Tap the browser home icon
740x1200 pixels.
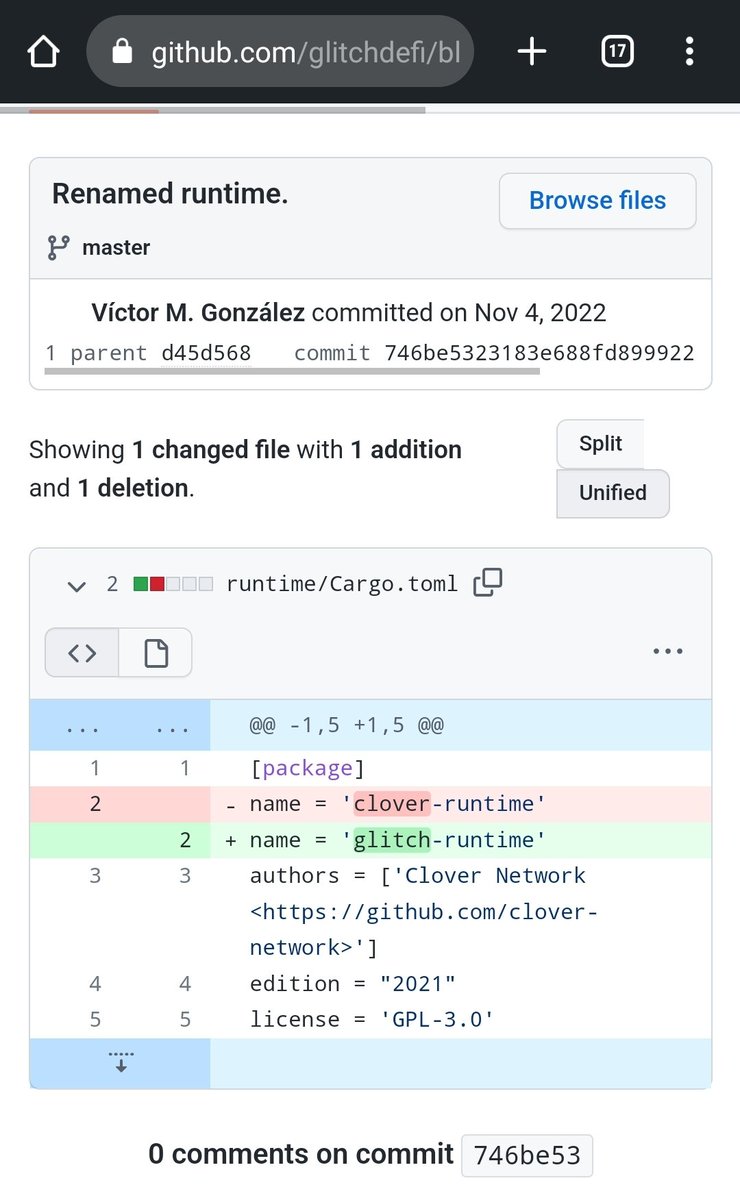click(43, 51)
